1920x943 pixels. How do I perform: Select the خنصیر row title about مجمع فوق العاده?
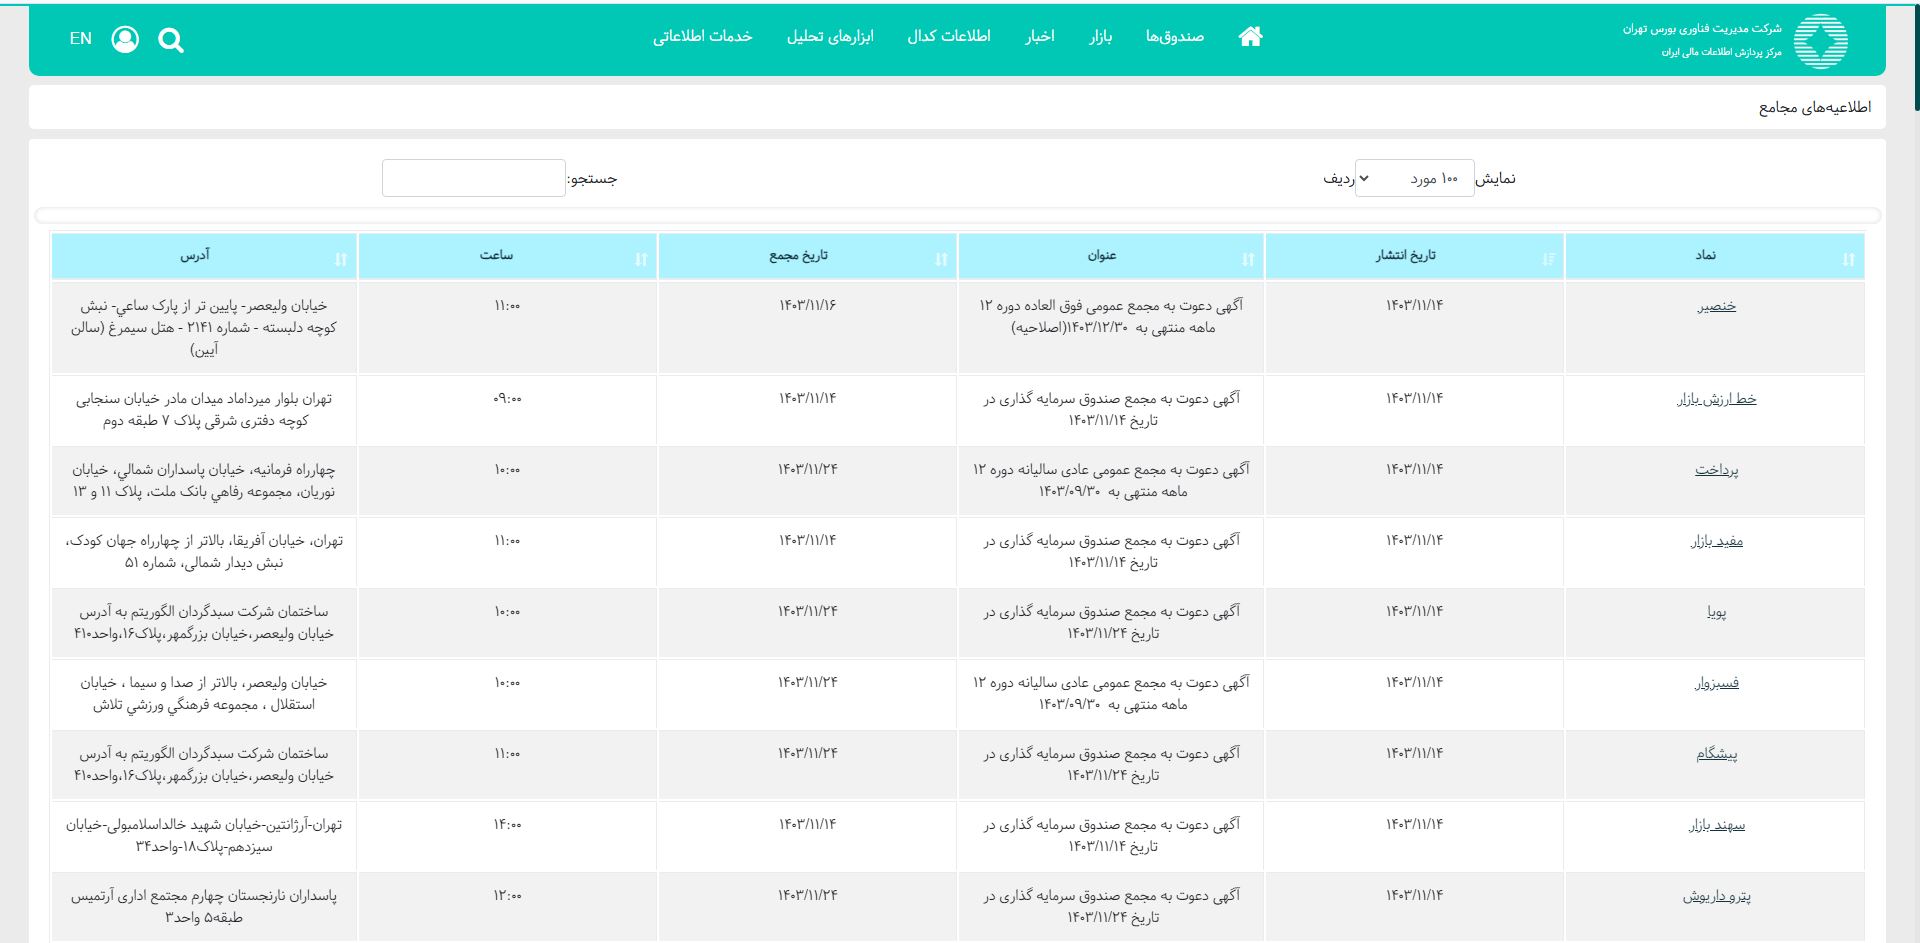point(1112,317)
